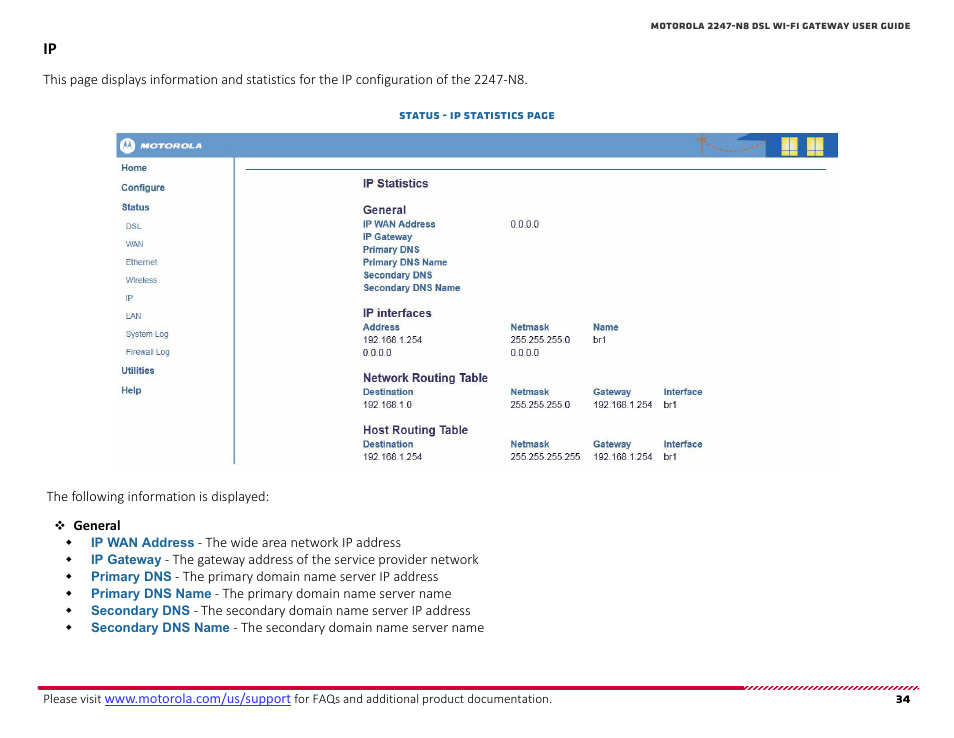Open Firewall Log status page
Viewport: 954px width, 738px height.
pyautogui.click(x=147, y=352)
